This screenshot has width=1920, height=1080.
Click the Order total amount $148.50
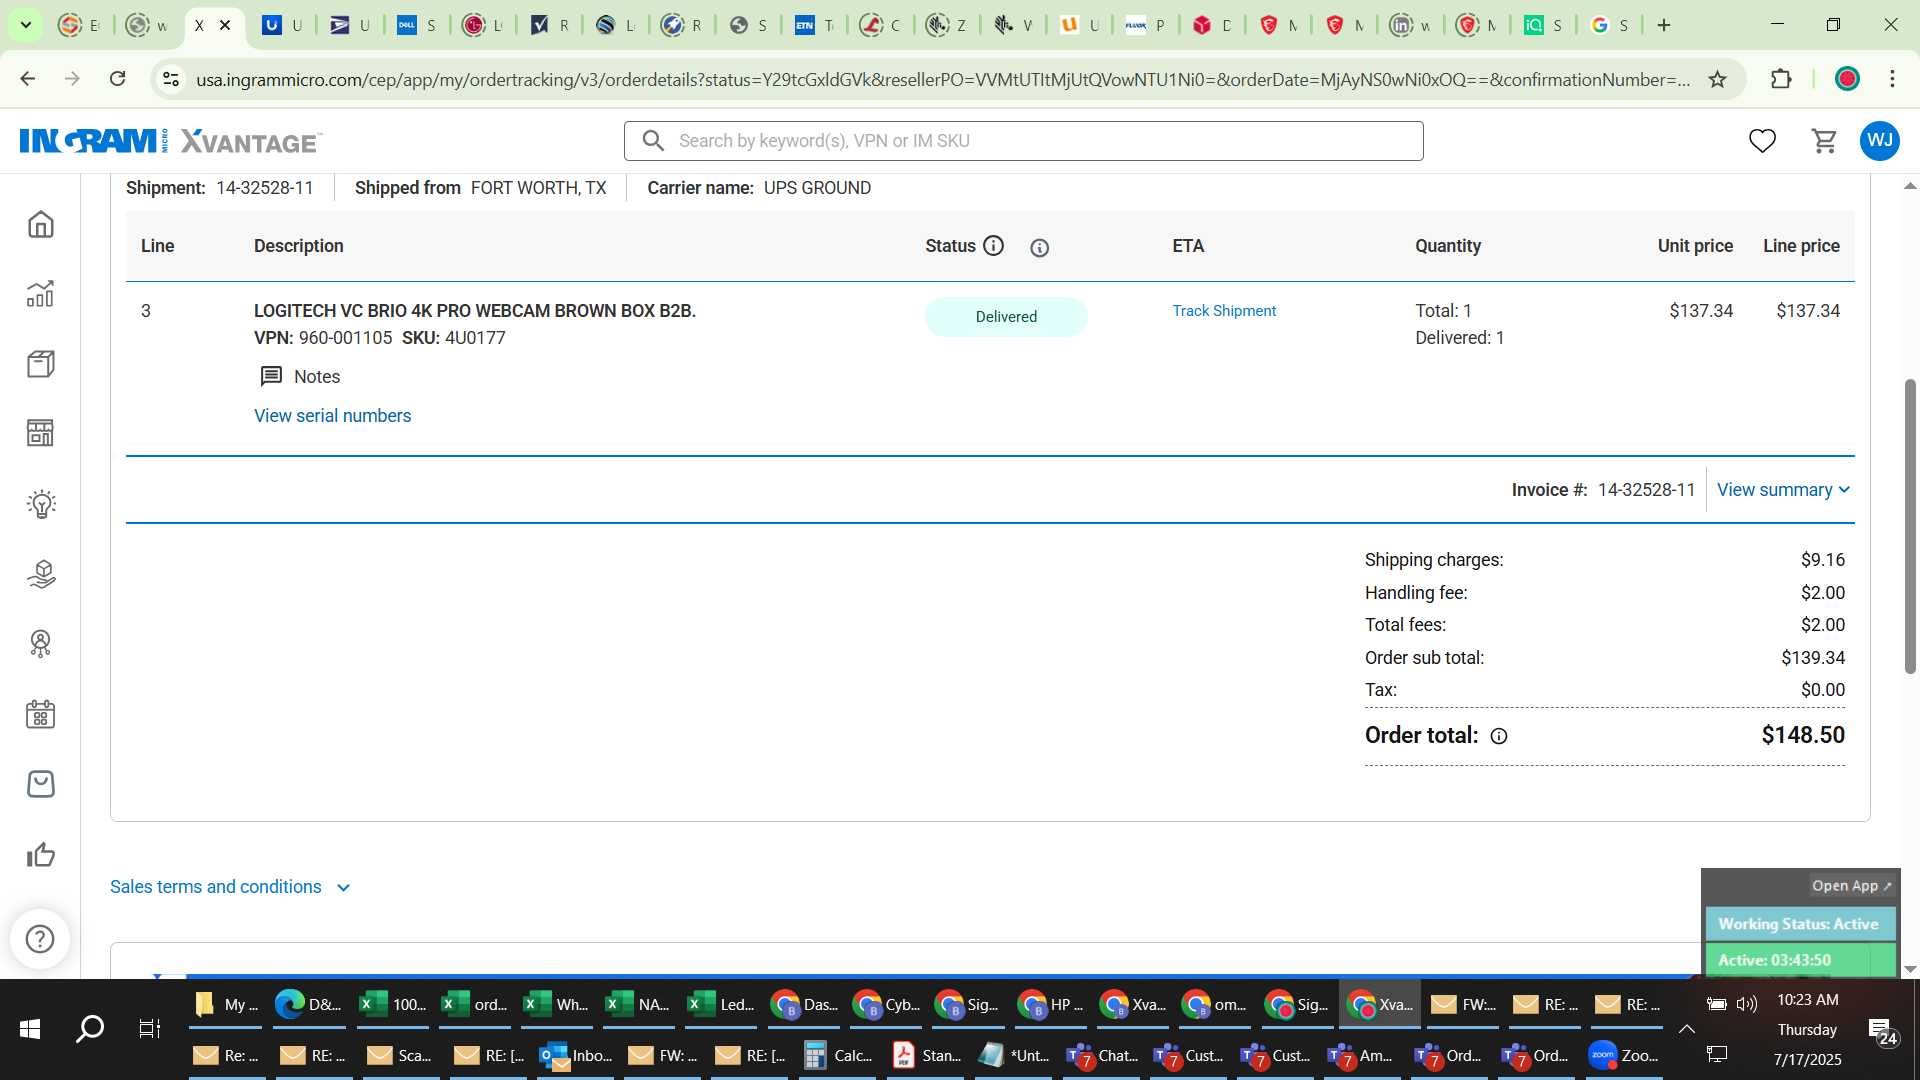[1803, 735]
